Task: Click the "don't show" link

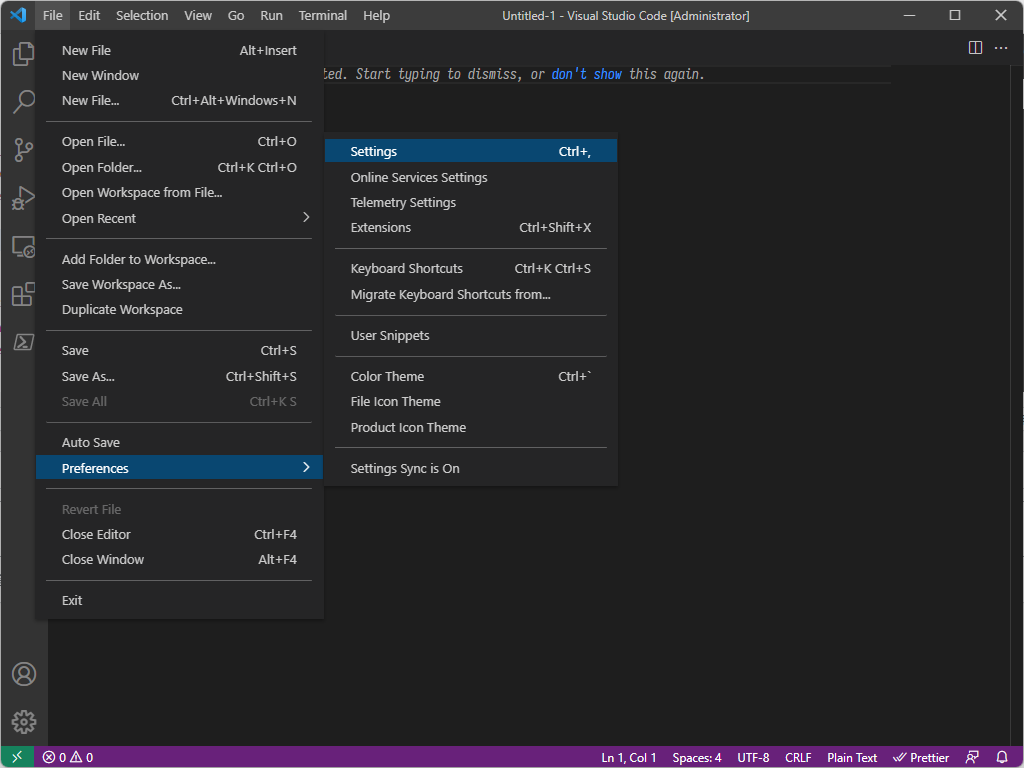Action: tap(586, 74)
